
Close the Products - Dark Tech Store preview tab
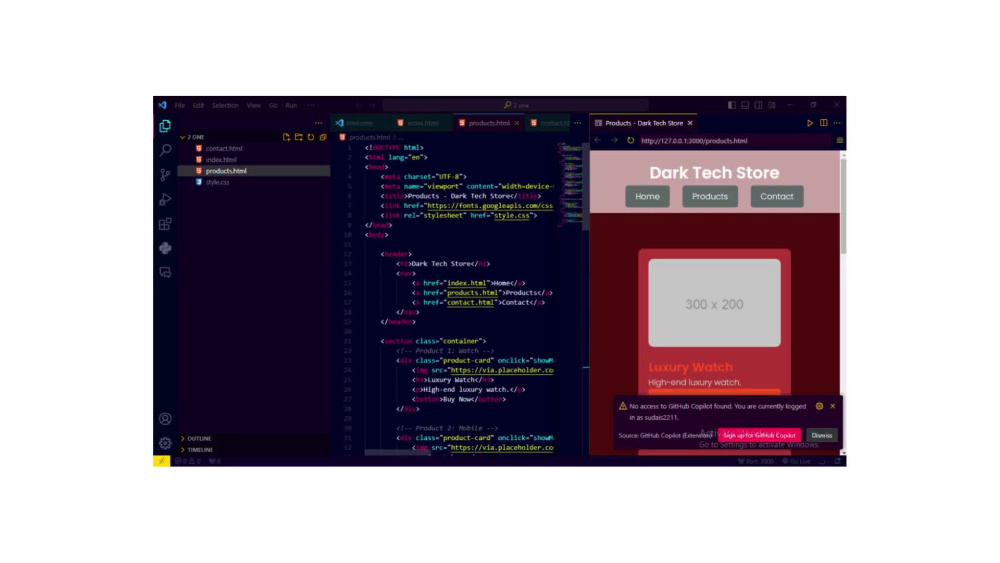[x=690, y=123]
